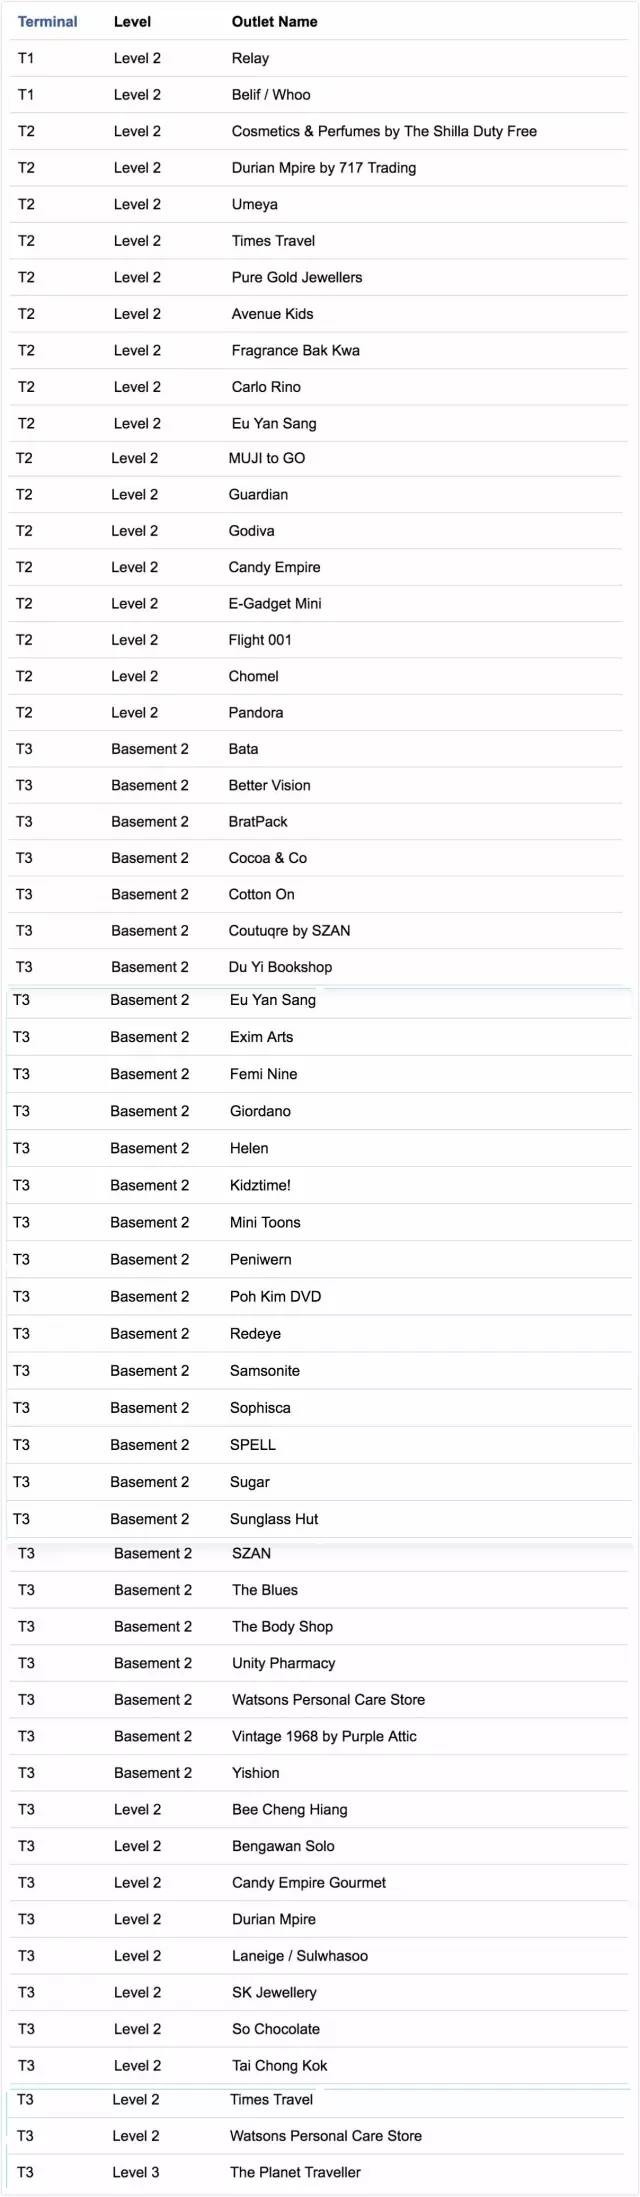Select the Bengawan Solo outlet row
This screenshot has height=2197, width=640.
click(x=283, y=1846)
